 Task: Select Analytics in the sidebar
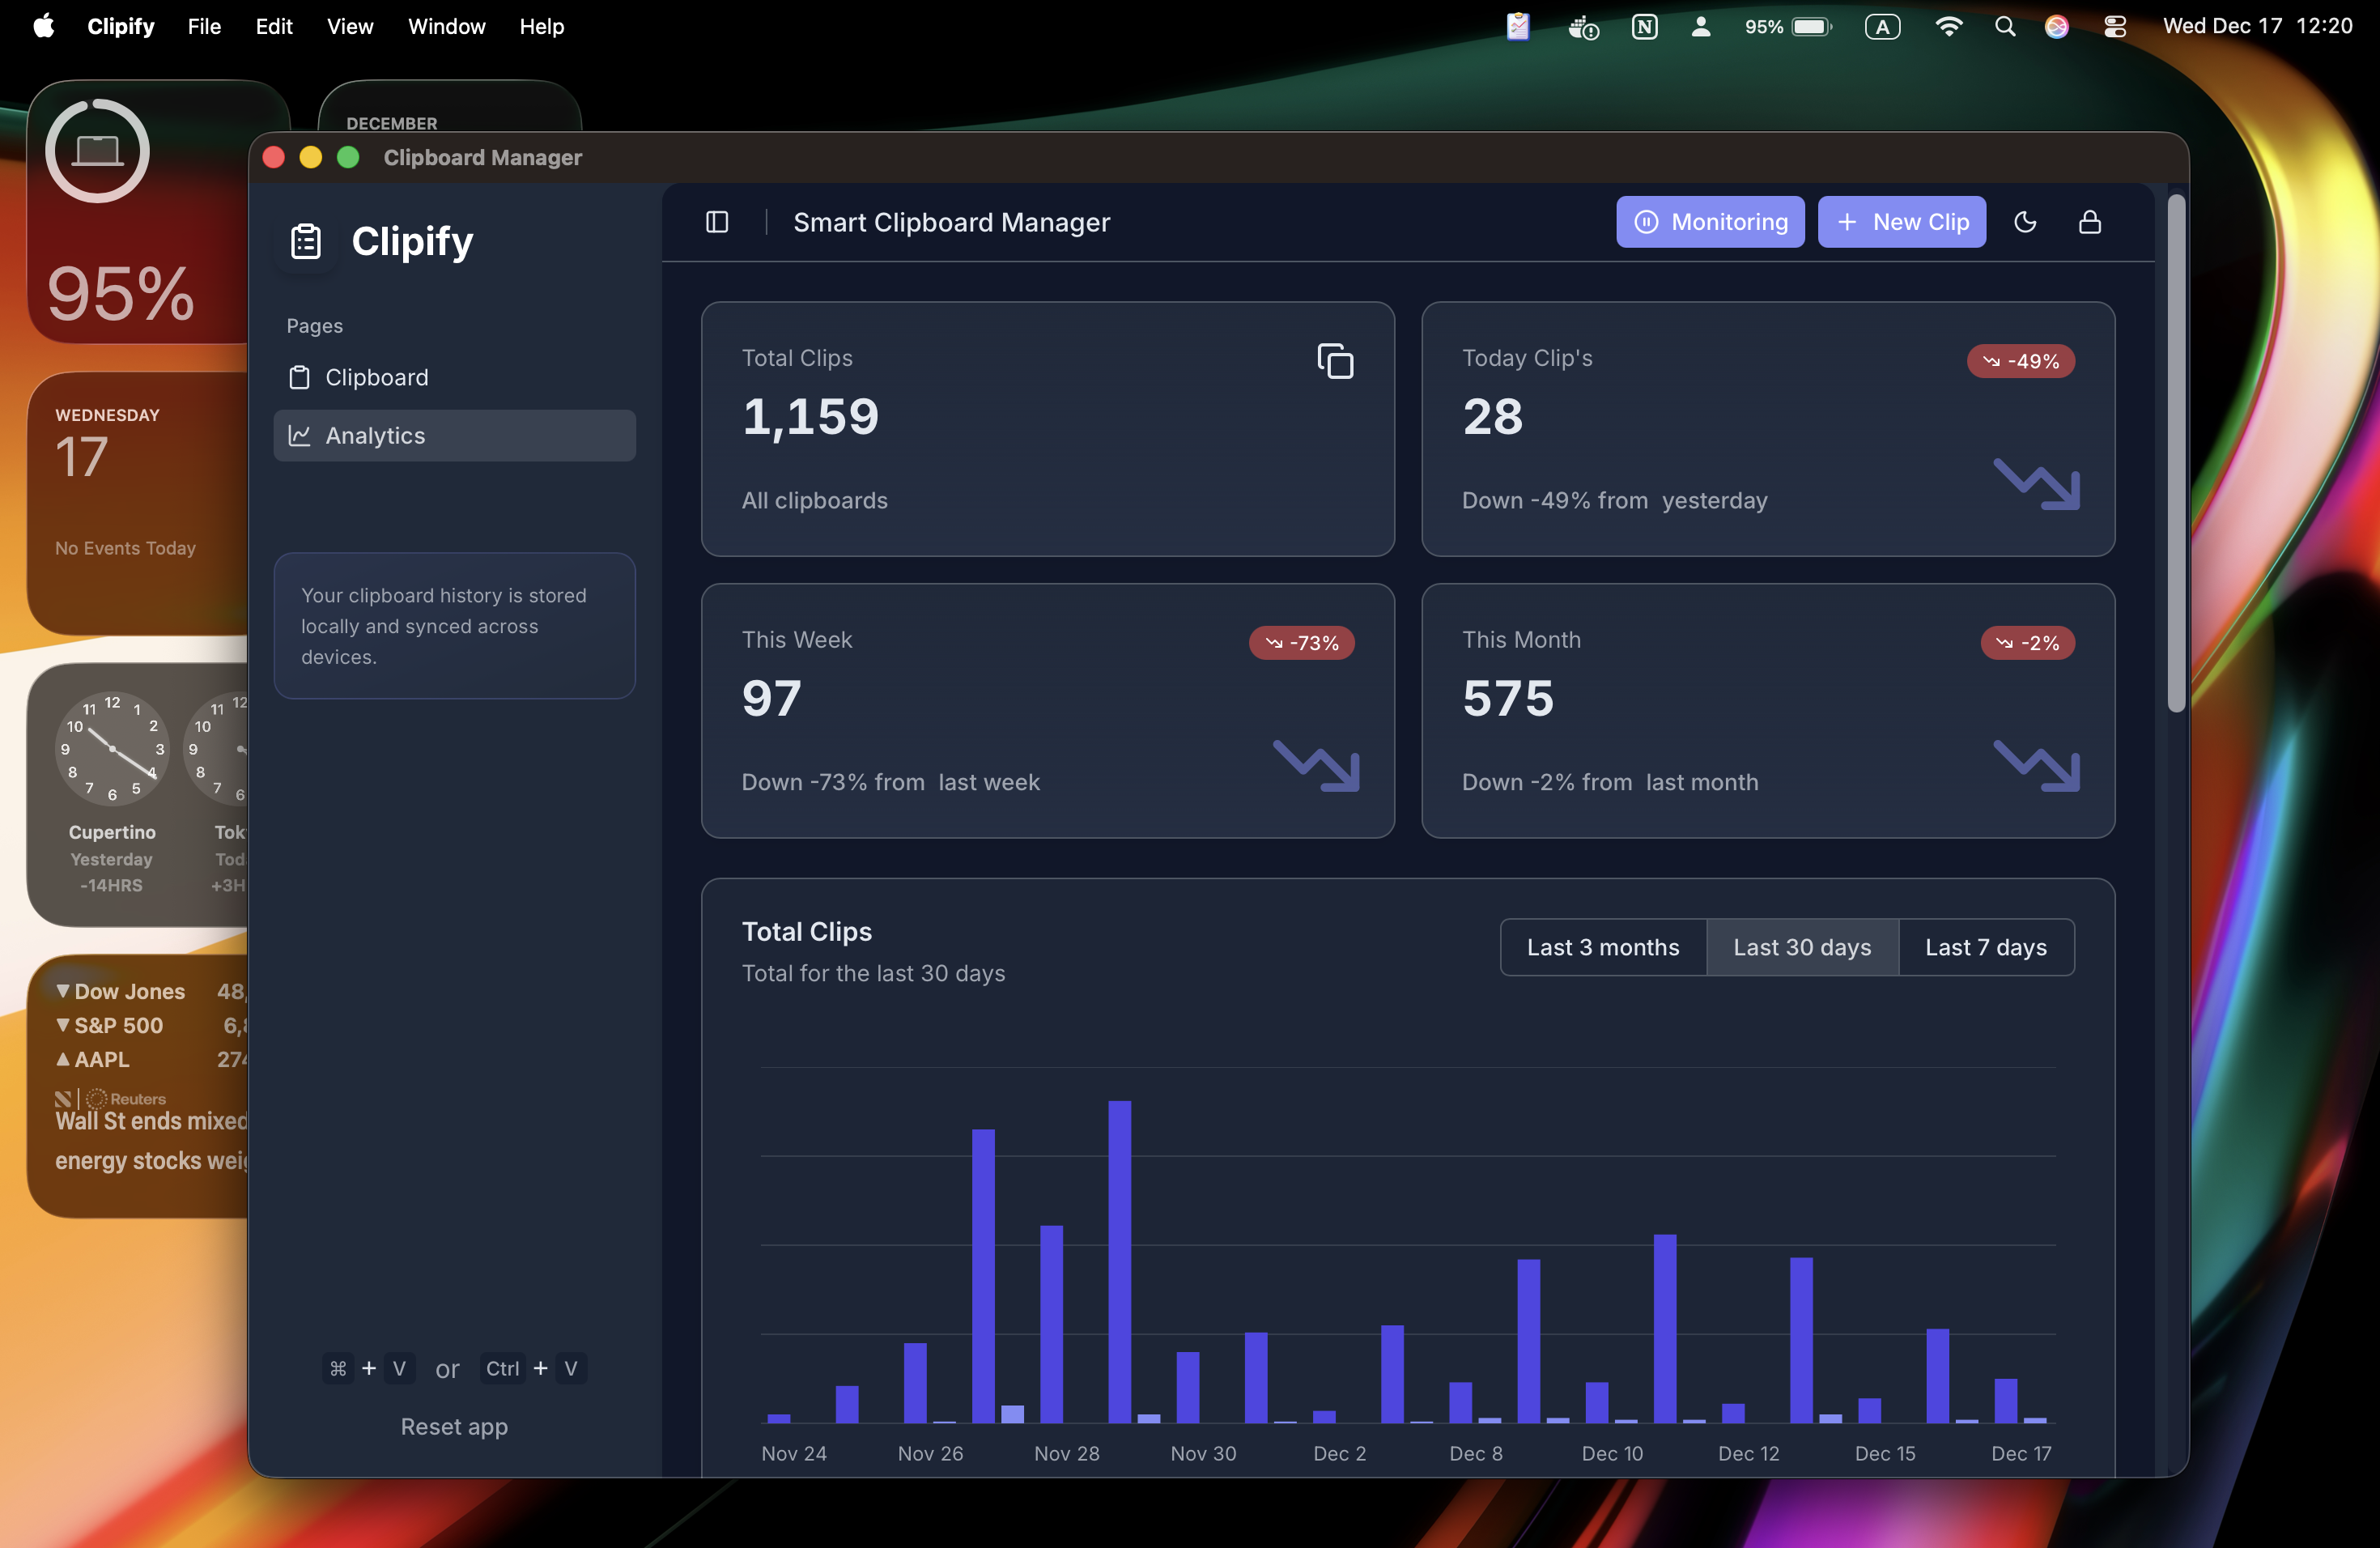[375, 435]
